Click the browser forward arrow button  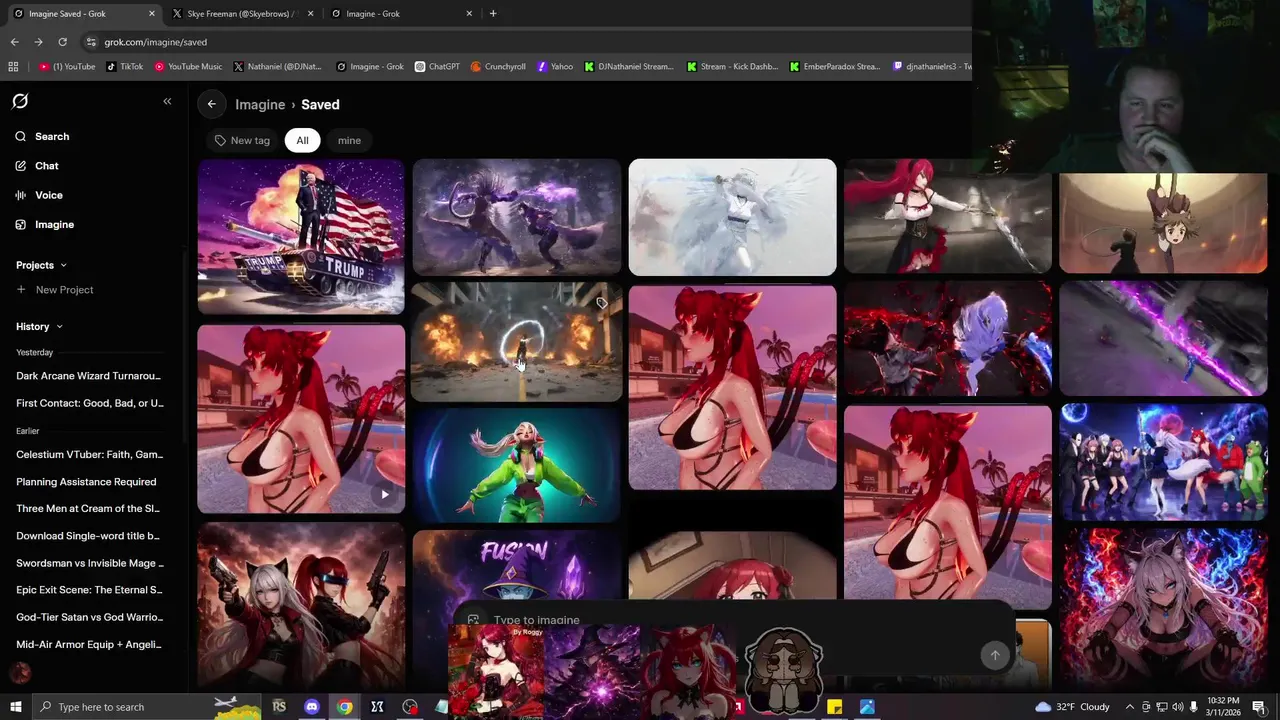(38, 42)
